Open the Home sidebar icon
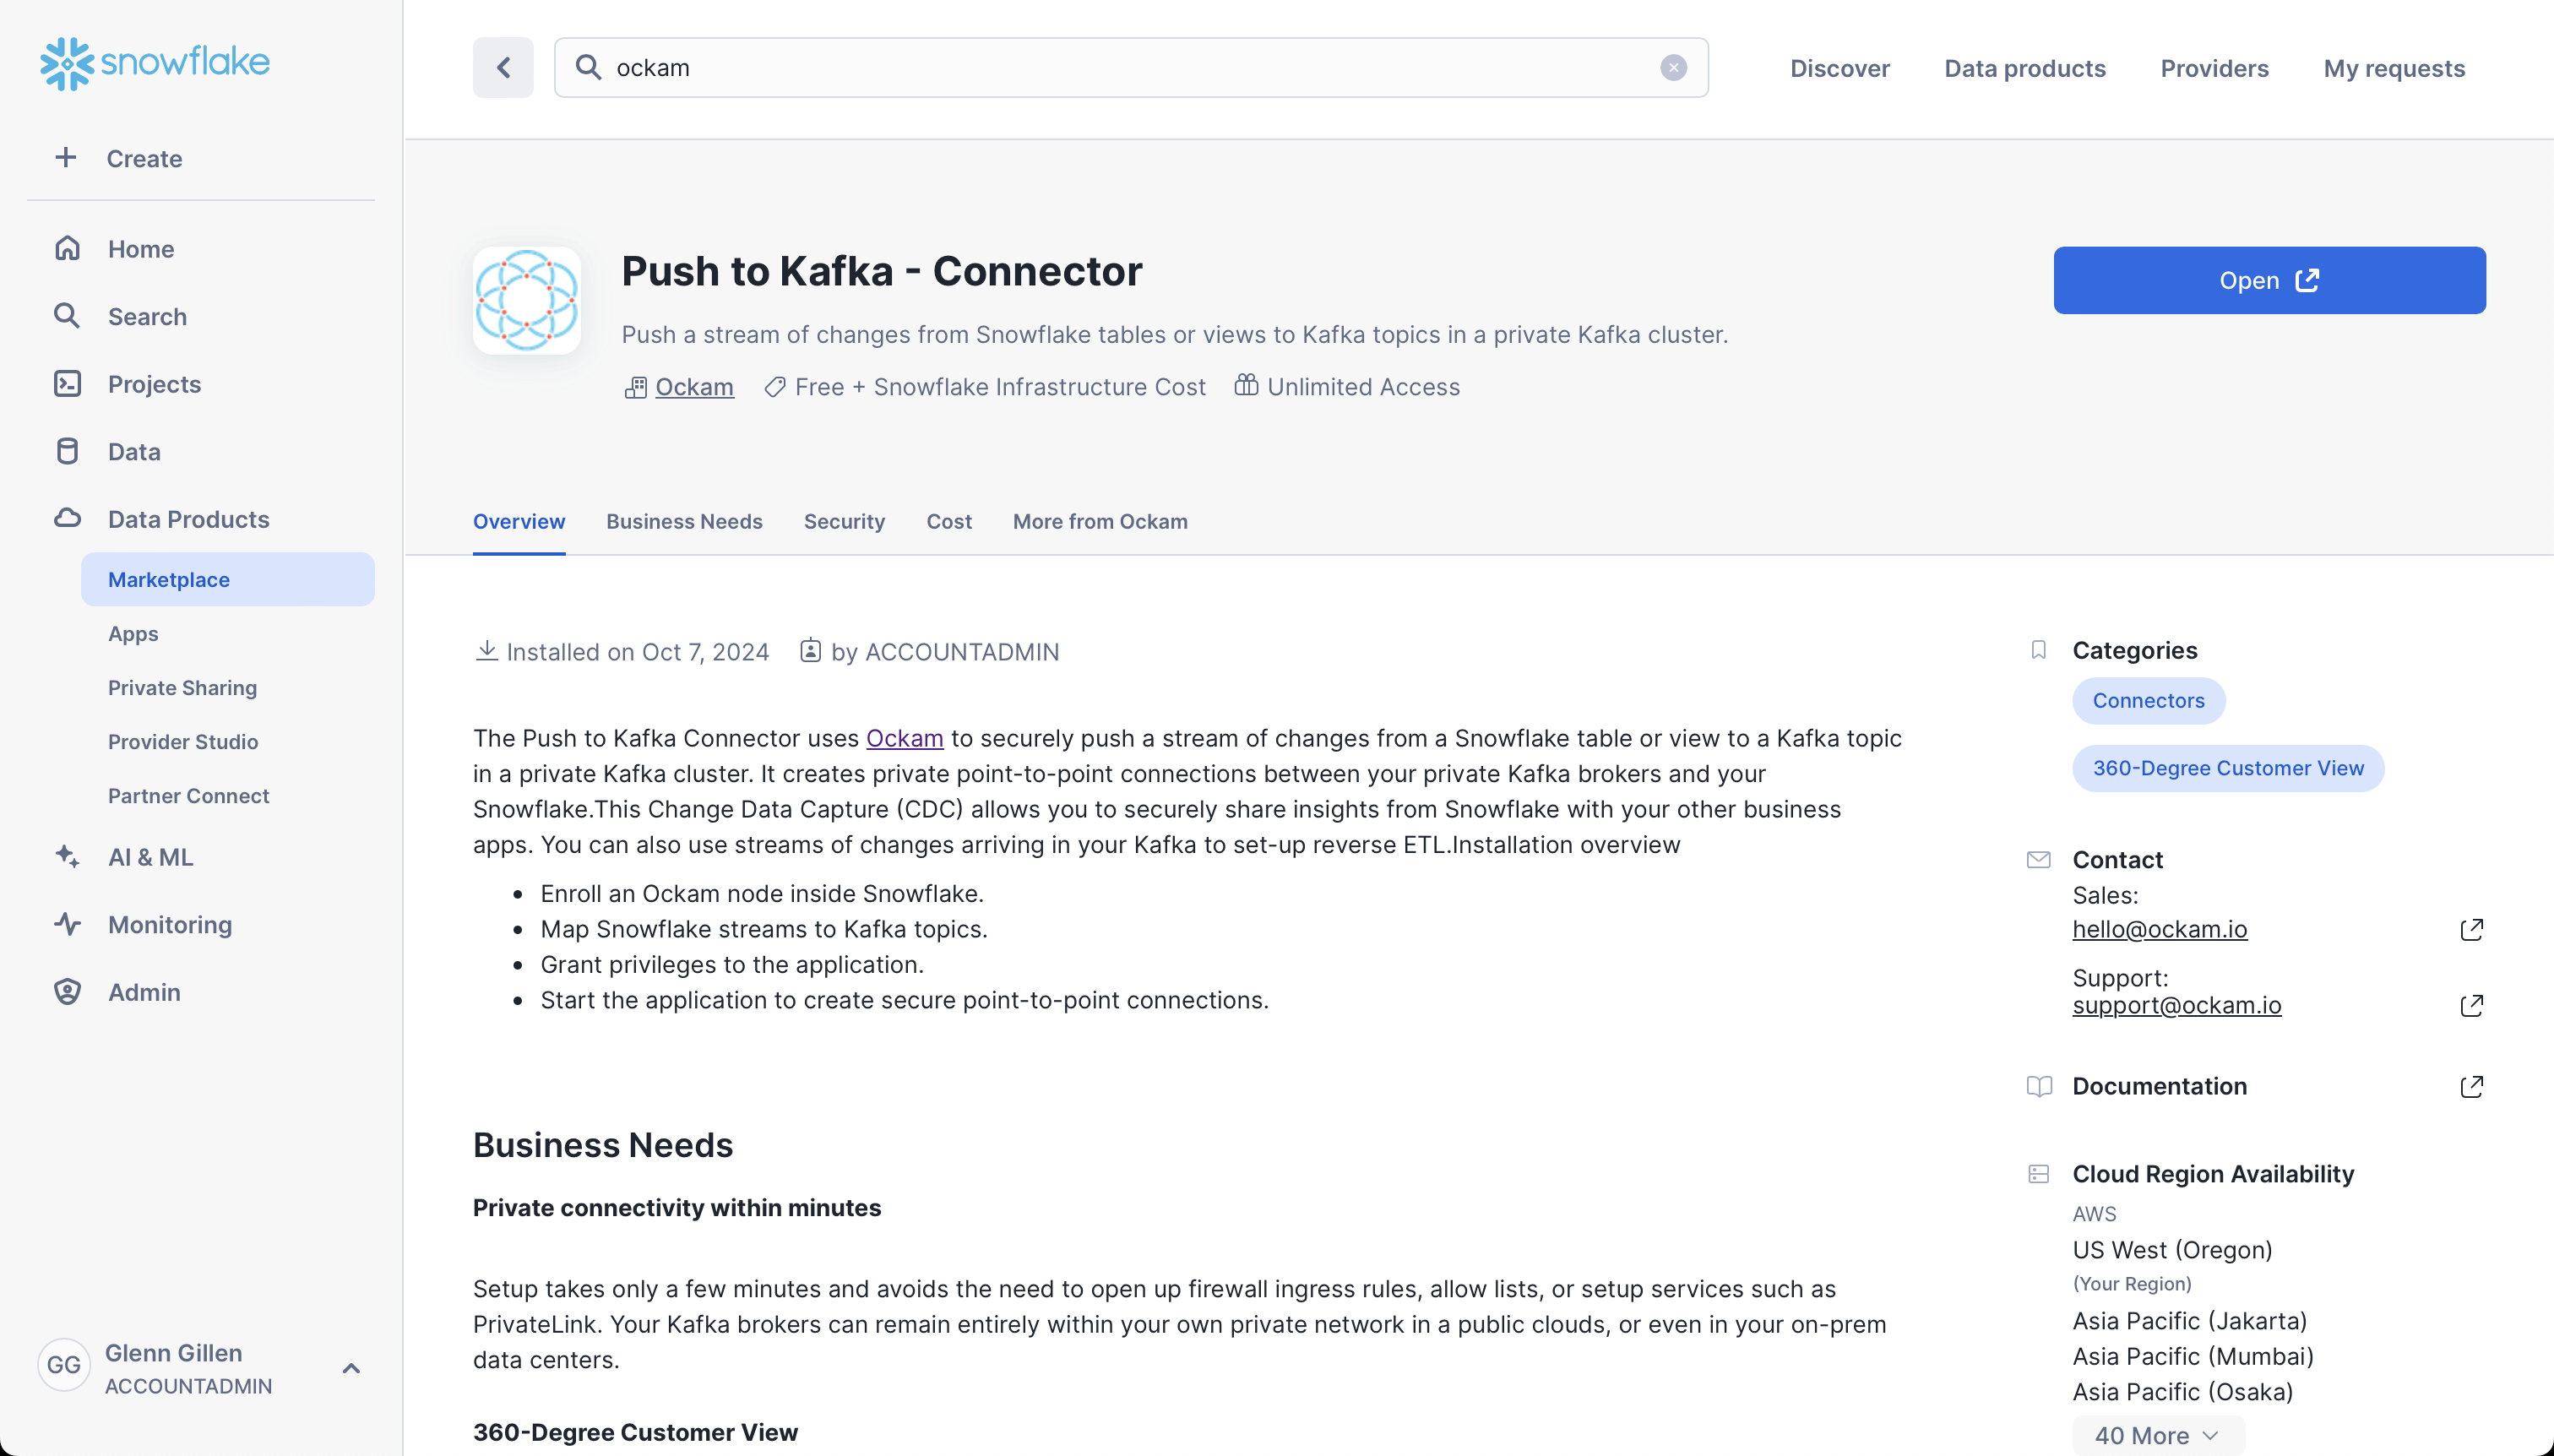2554x1456 pixels. coord(67,249)
